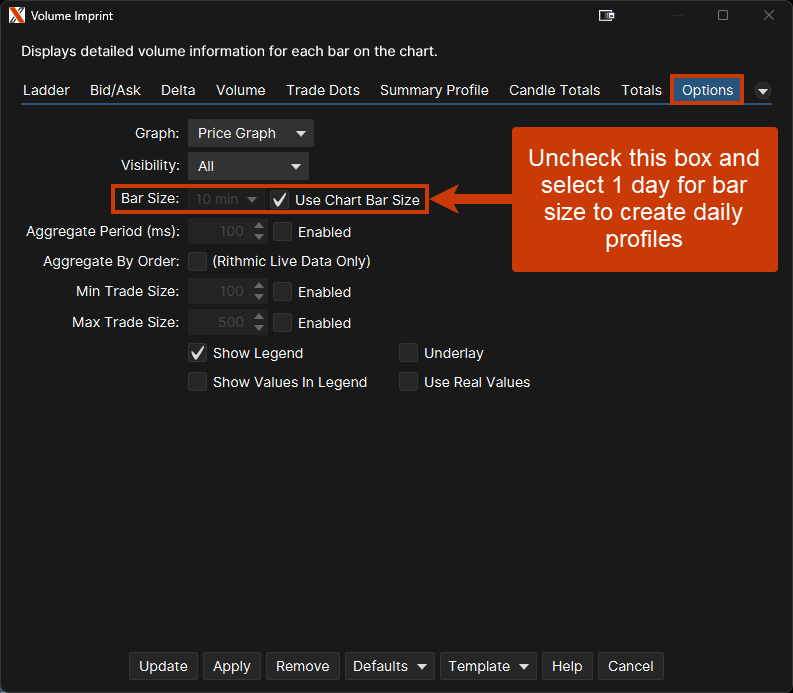793x693 pixels.
Task: Open the Summary Profile tab
Action: 434,90
